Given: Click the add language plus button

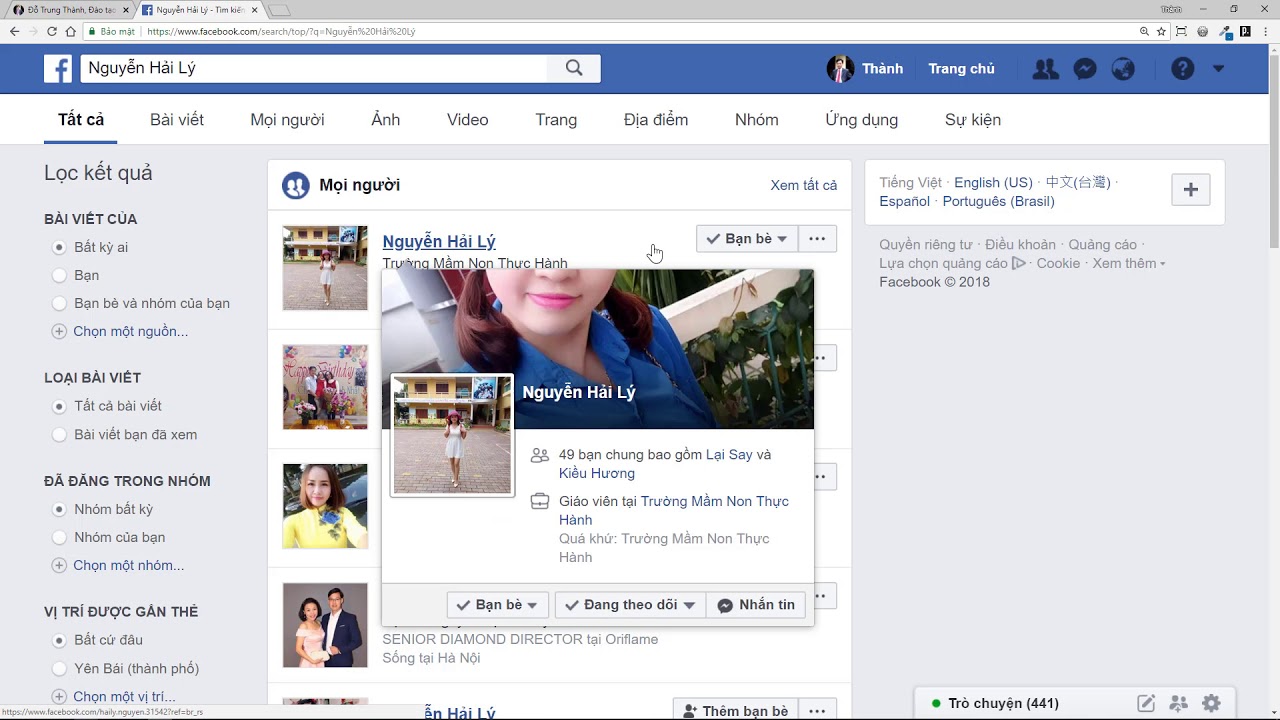Looking at the screenshot, I should point(1190,190).
